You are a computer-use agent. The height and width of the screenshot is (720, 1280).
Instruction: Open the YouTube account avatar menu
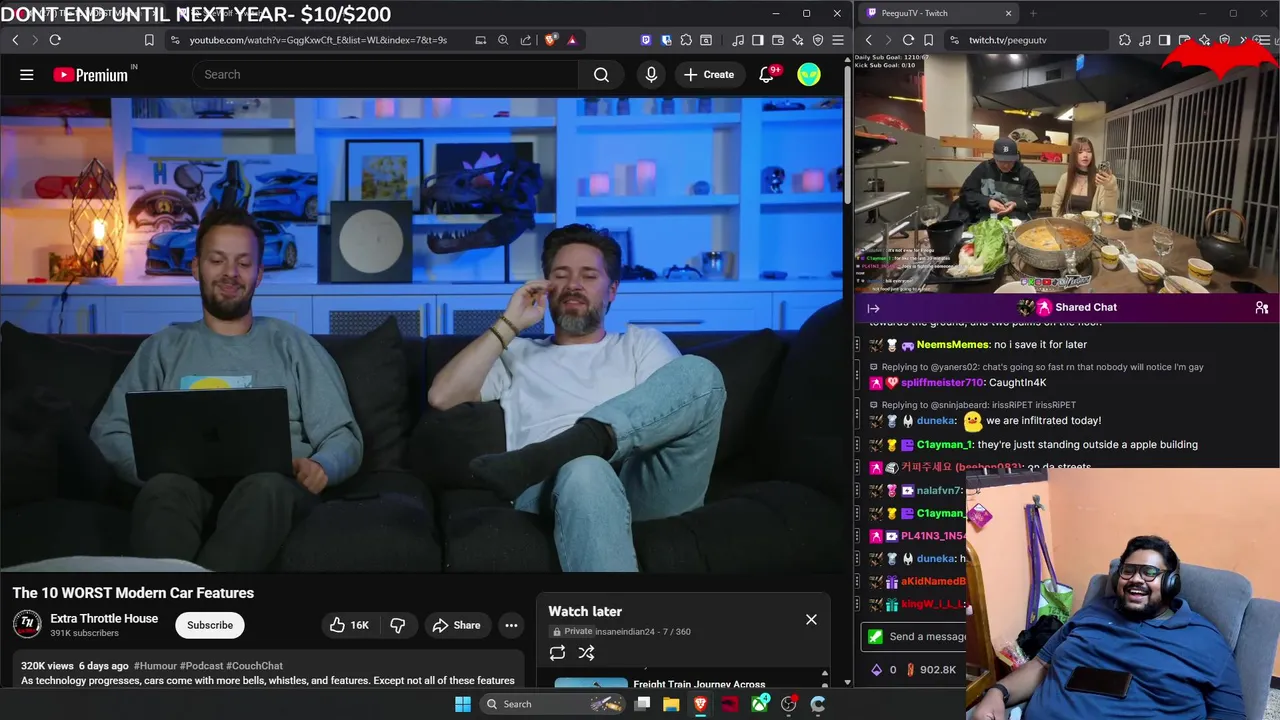pos(809,75)
